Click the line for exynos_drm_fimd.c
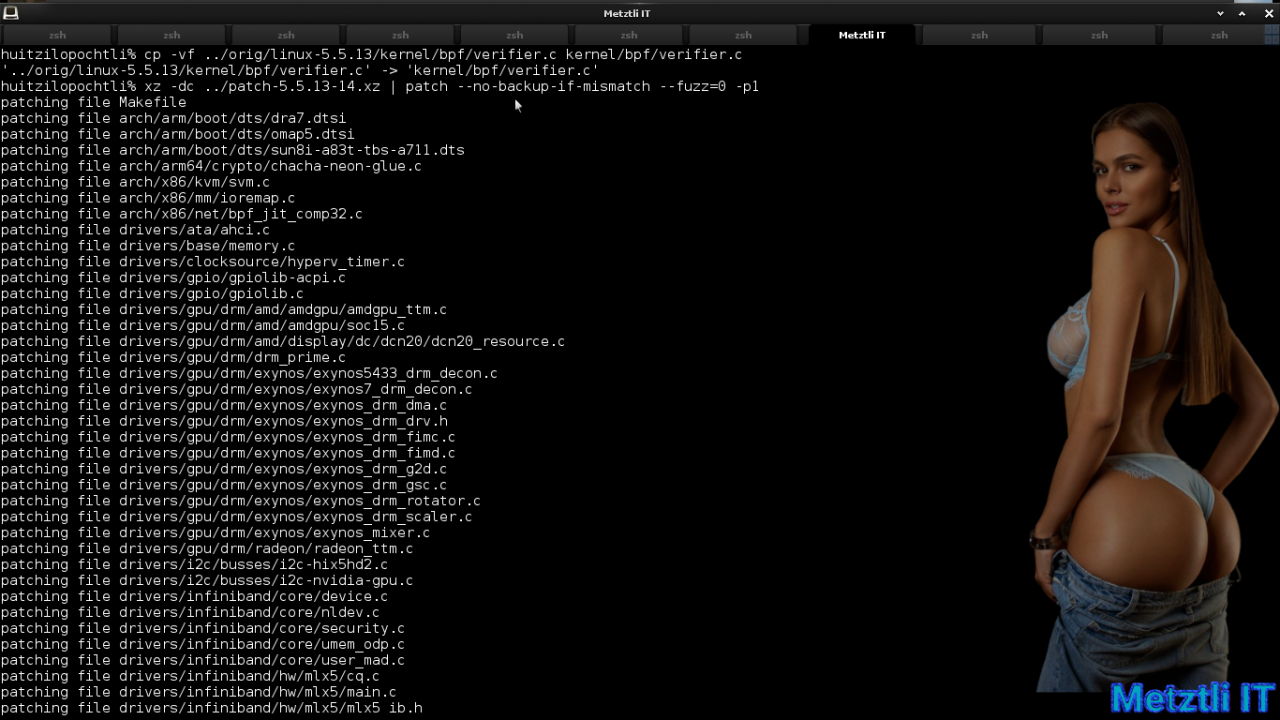 228,454
